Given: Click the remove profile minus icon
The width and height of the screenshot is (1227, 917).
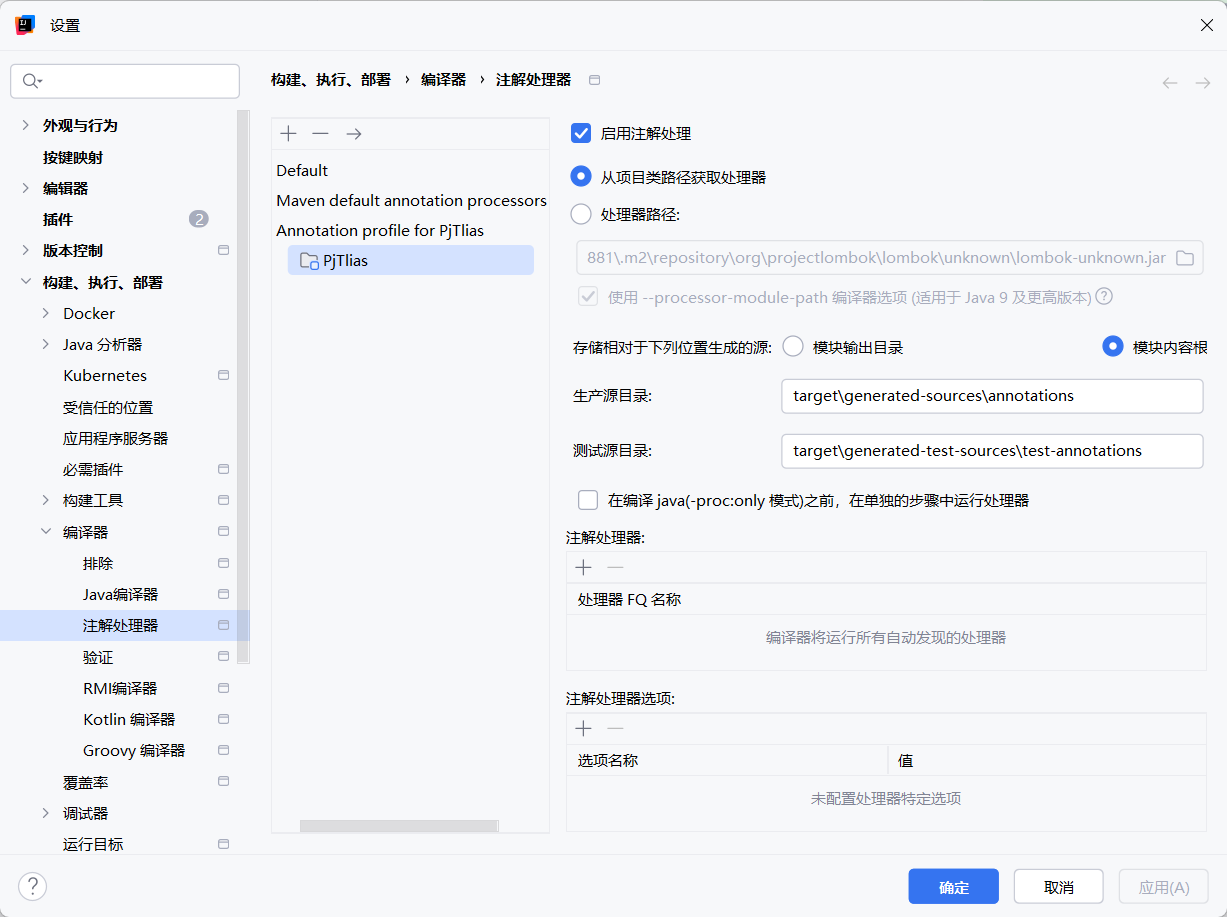Looking at the screenshot, I should [320, 134].
